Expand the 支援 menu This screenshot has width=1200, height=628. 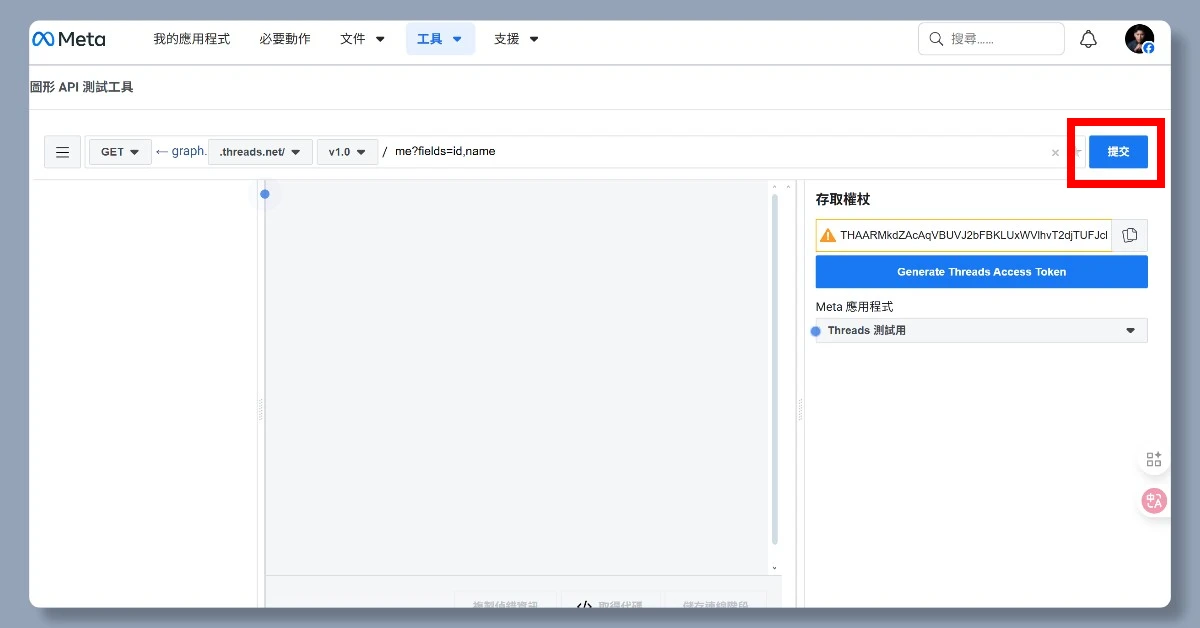tap(516, 39)
